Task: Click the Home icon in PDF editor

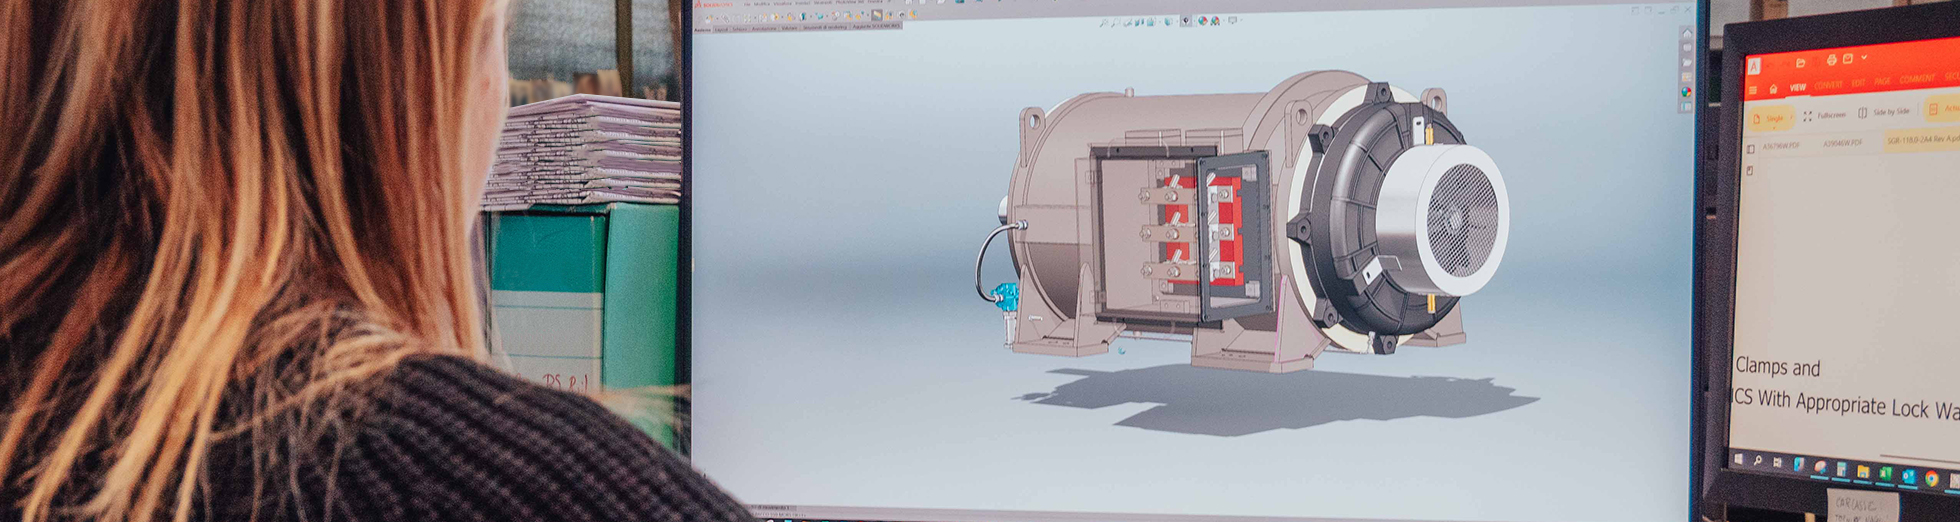Action: pyautogui.click(x=1773, y=89)
